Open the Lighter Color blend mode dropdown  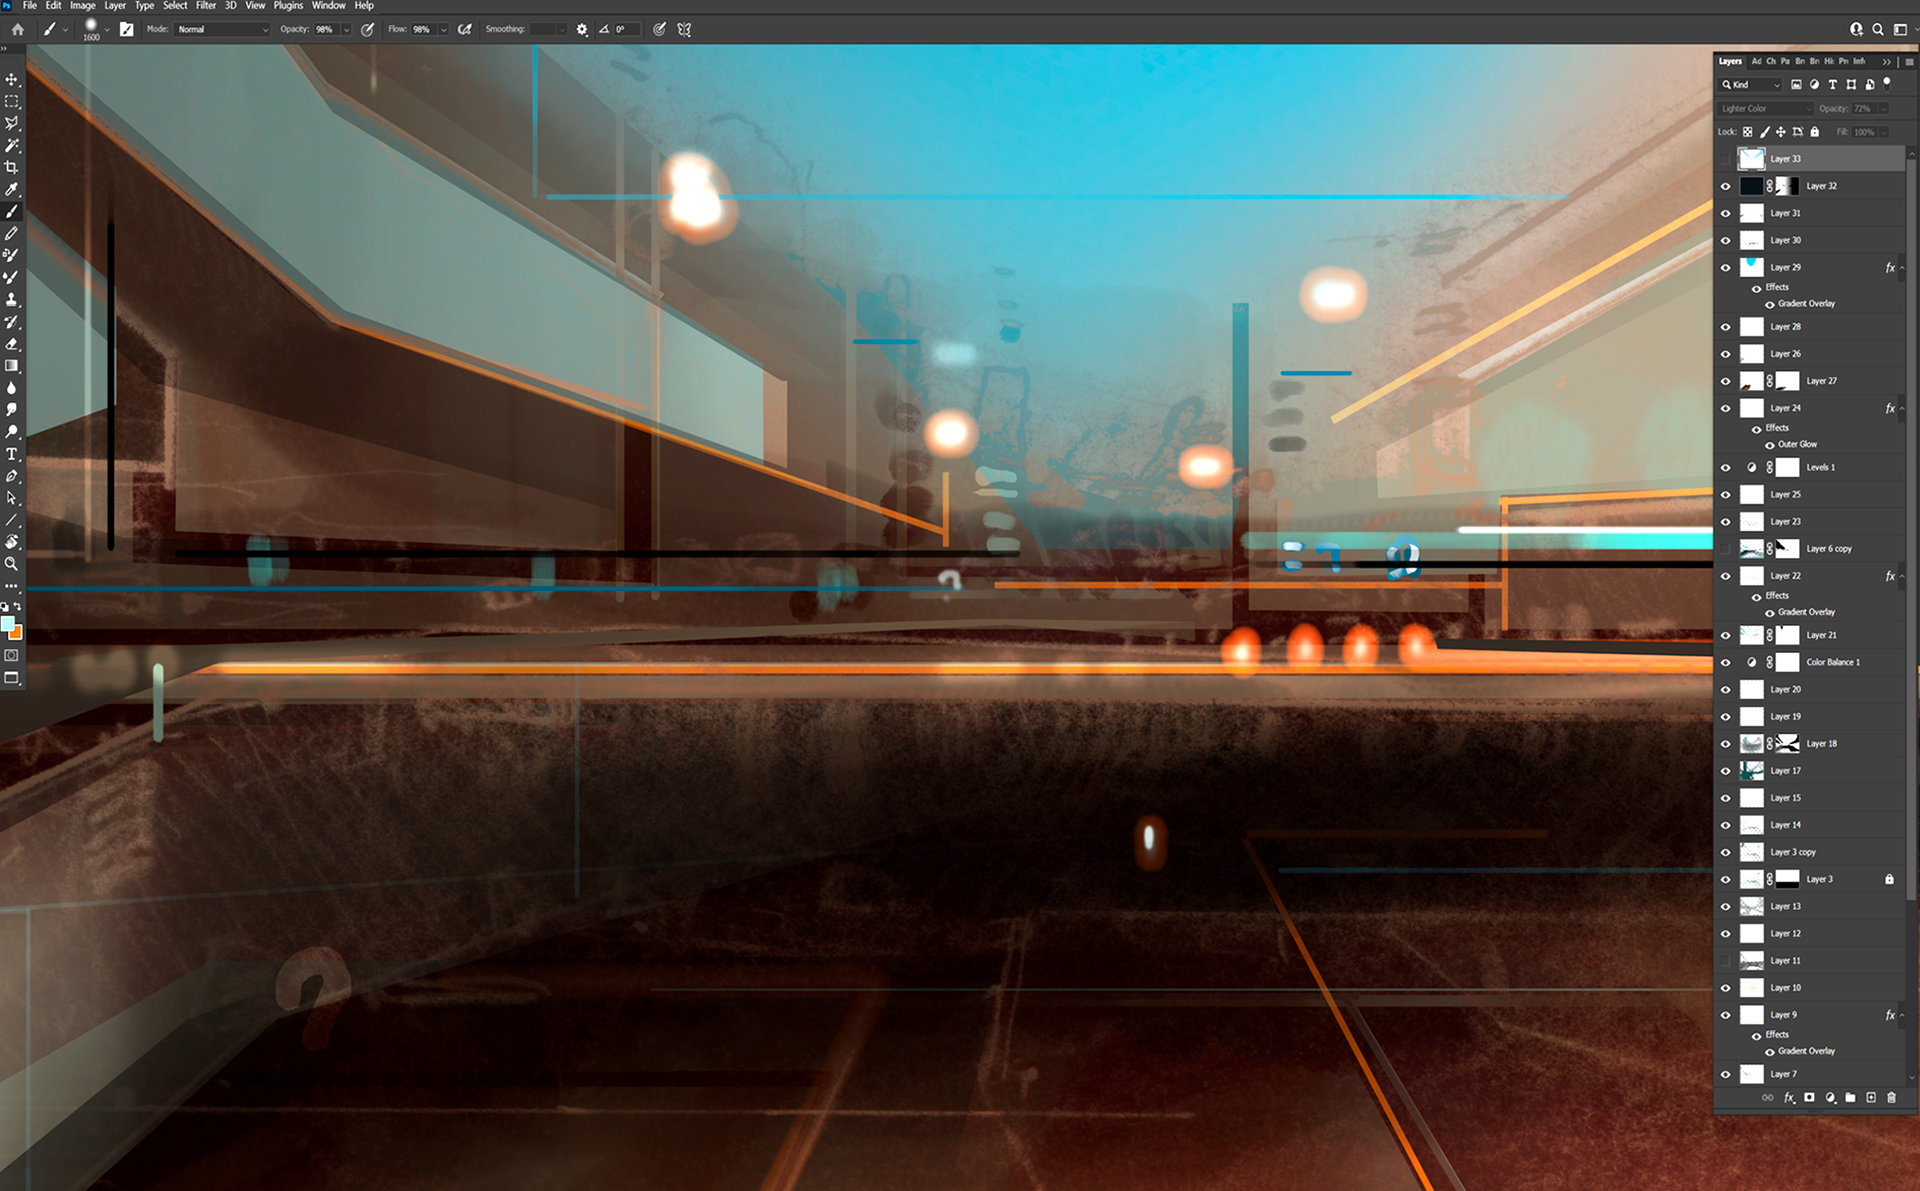[1766, 108]
